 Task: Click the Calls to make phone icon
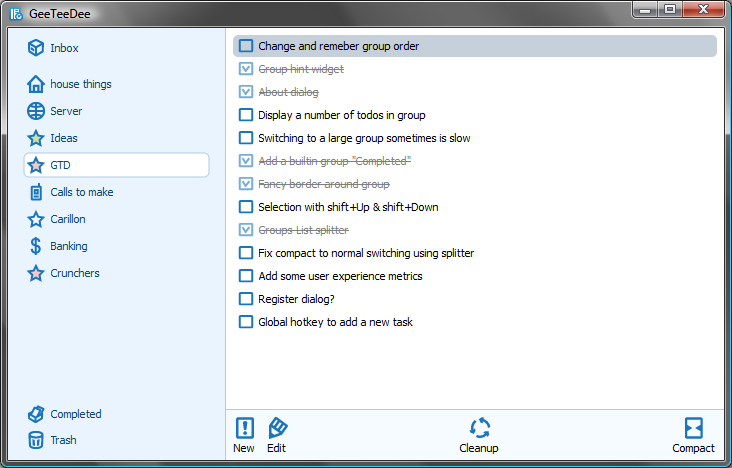click(36, 192)
